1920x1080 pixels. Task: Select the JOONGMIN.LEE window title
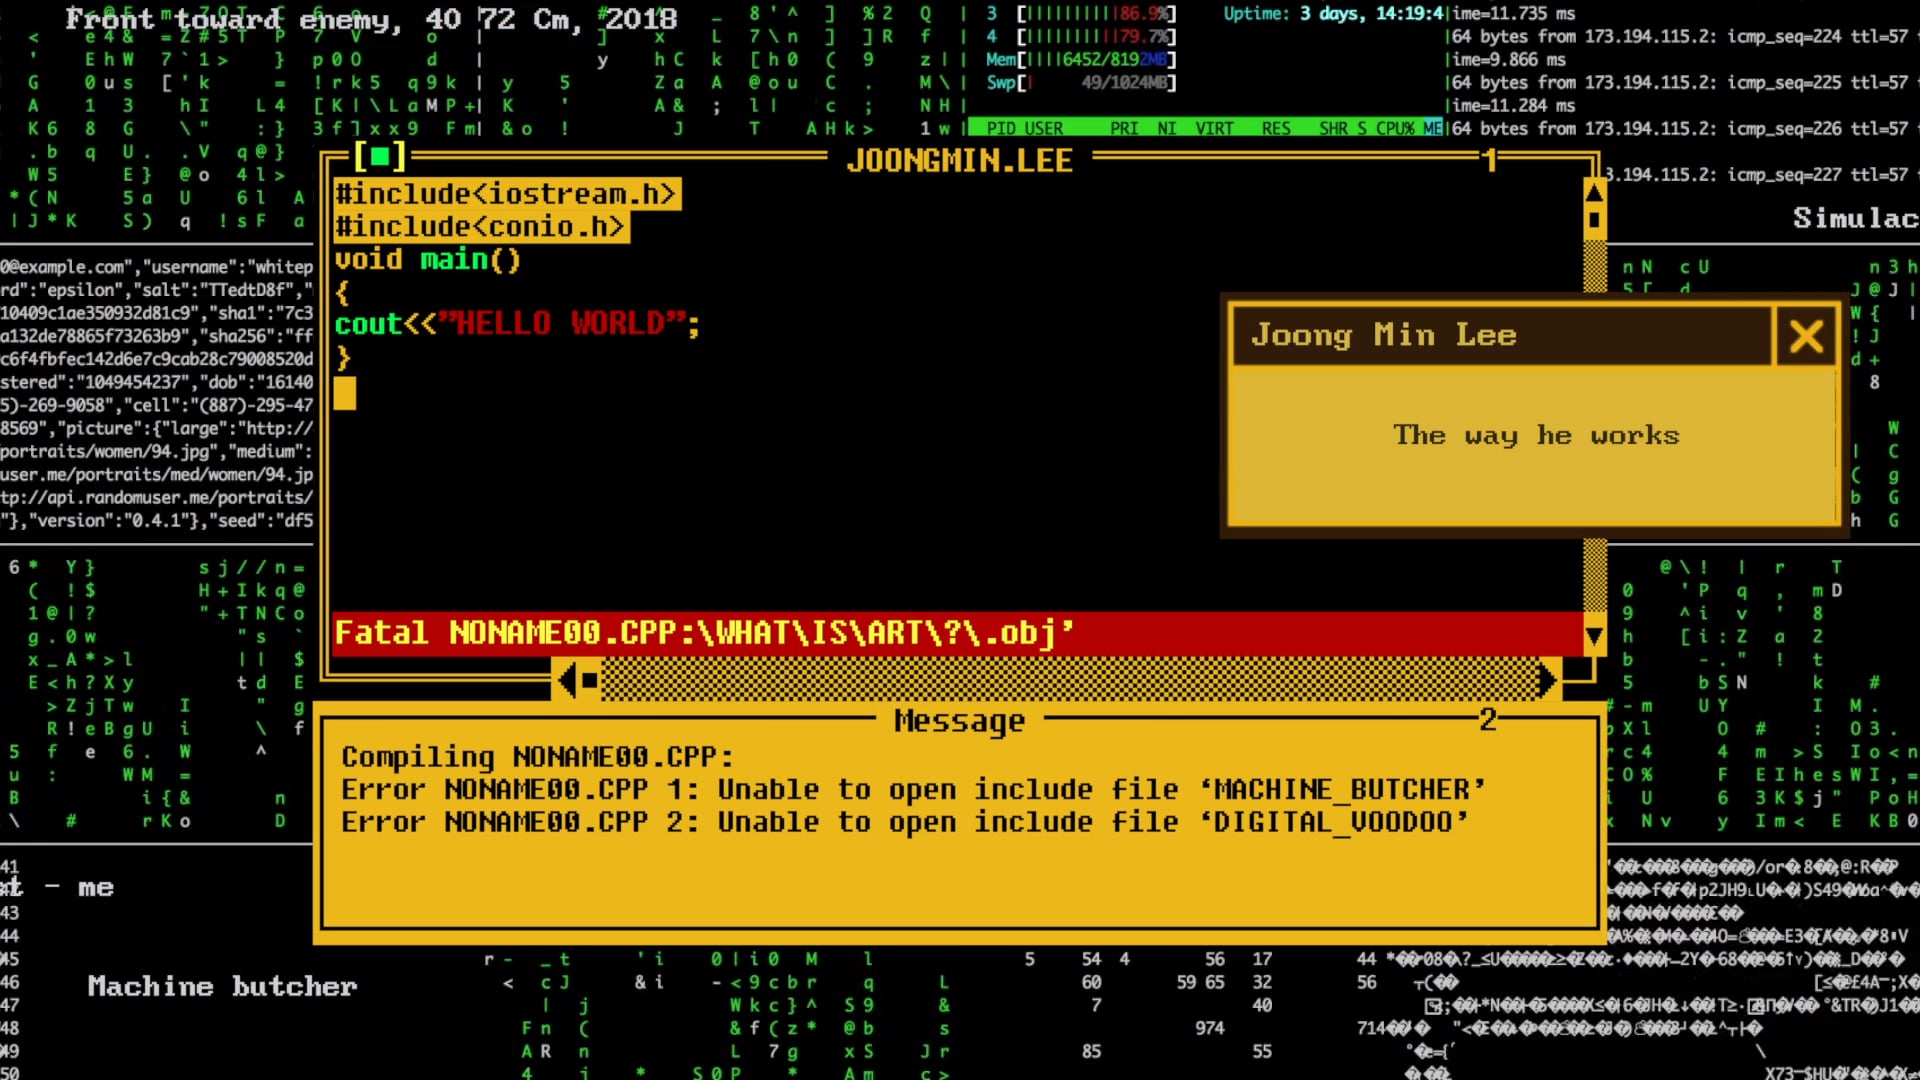pos(959,160)
